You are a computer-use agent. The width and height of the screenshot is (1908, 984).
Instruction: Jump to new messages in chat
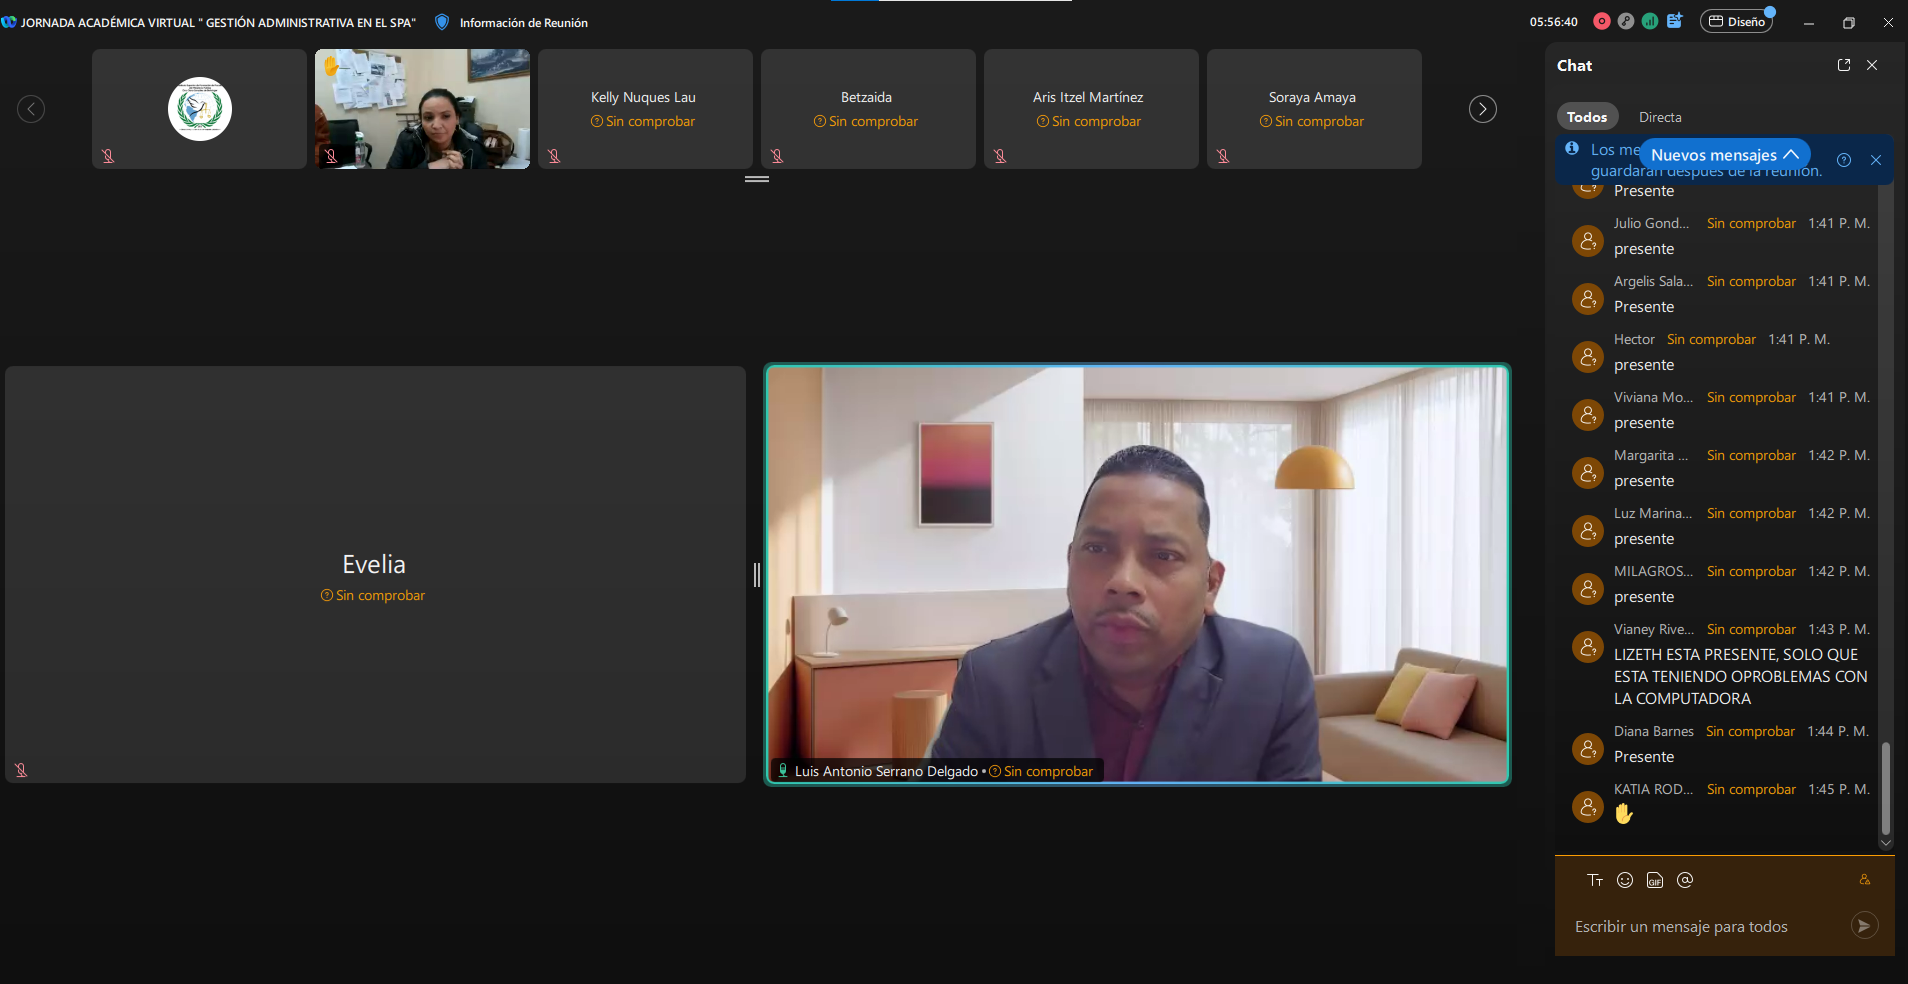coord(1725,155)
